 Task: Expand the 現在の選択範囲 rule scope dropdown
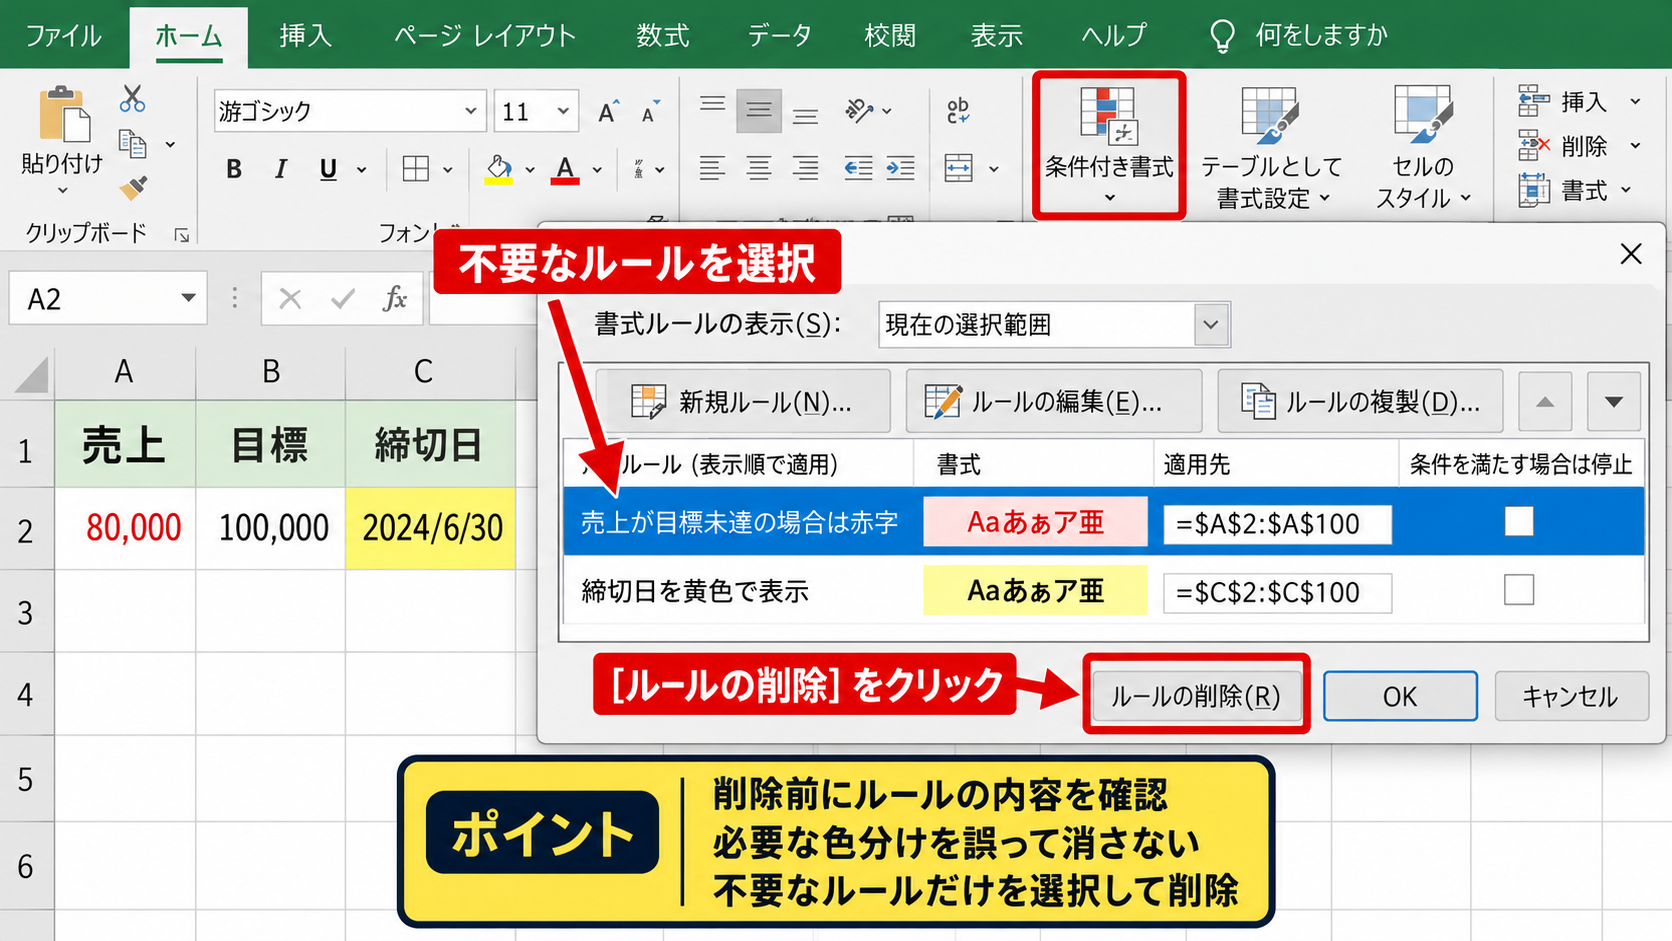tap(1210, 325)
